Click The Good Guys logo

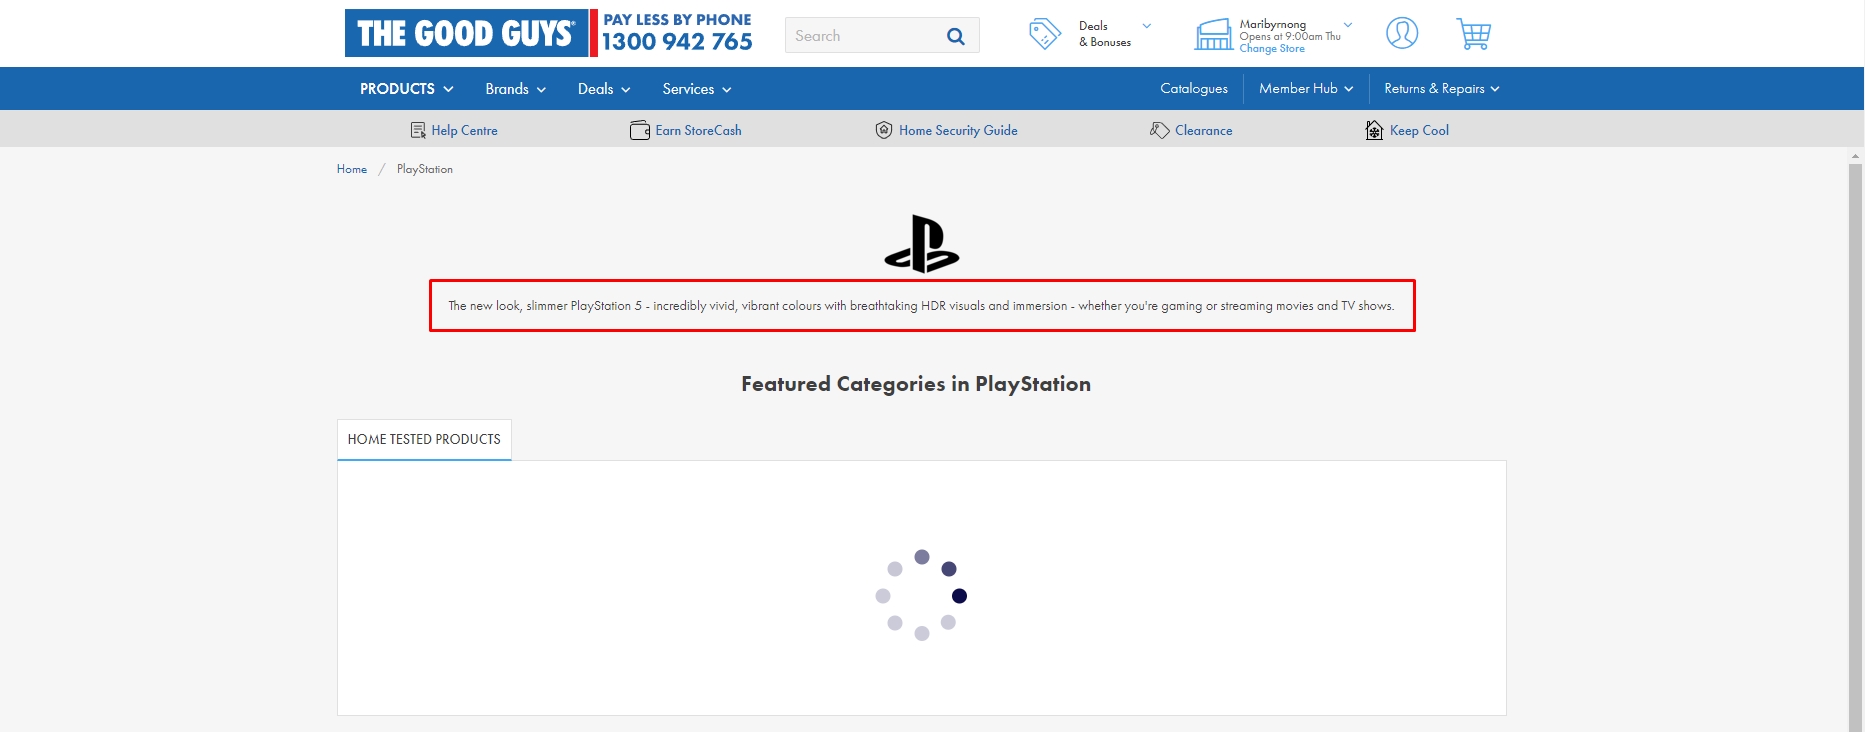click(466, 33)
